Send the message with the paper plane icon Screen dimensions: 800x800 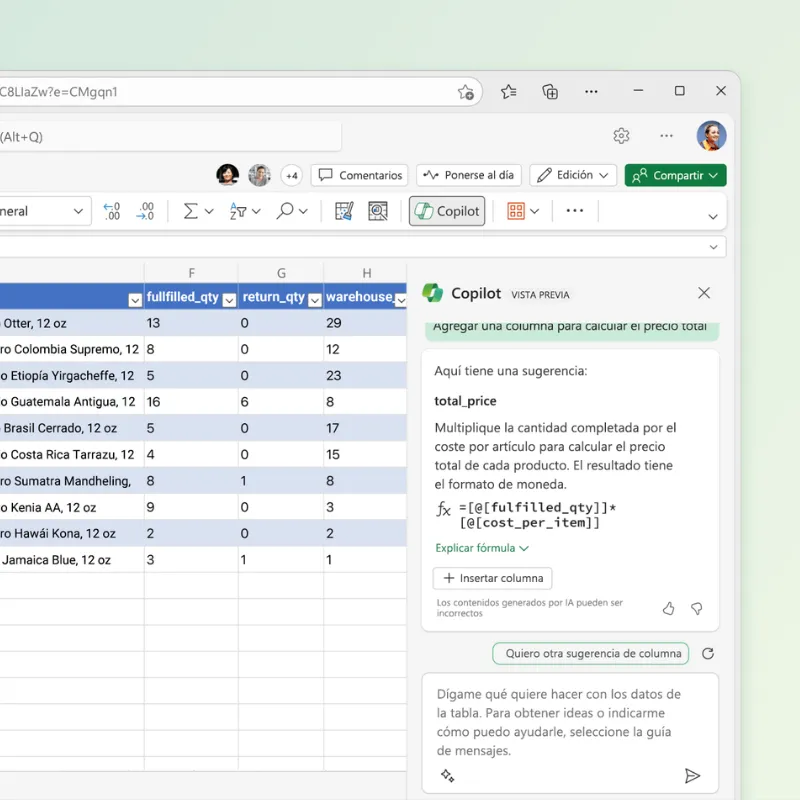694,775
